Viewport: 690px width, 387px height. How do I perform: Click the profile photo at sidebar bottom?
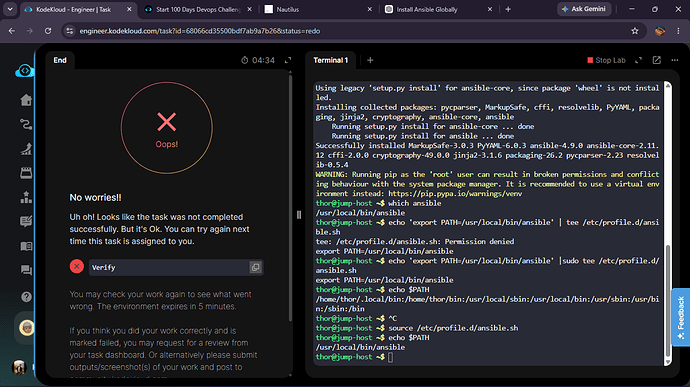19,367
